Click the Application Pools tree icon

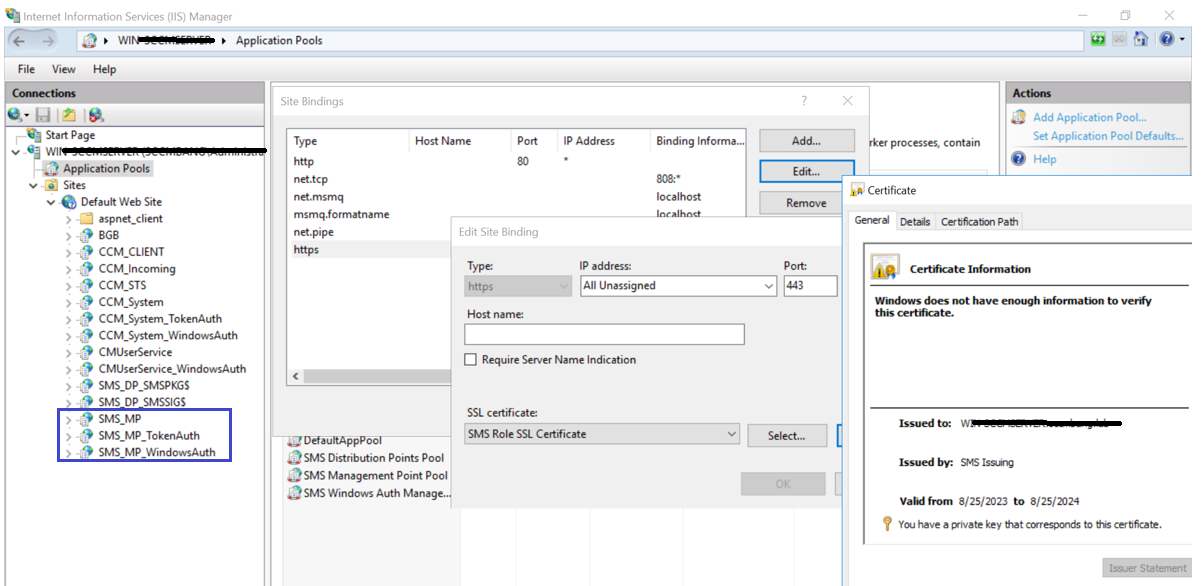pos(53,168)
